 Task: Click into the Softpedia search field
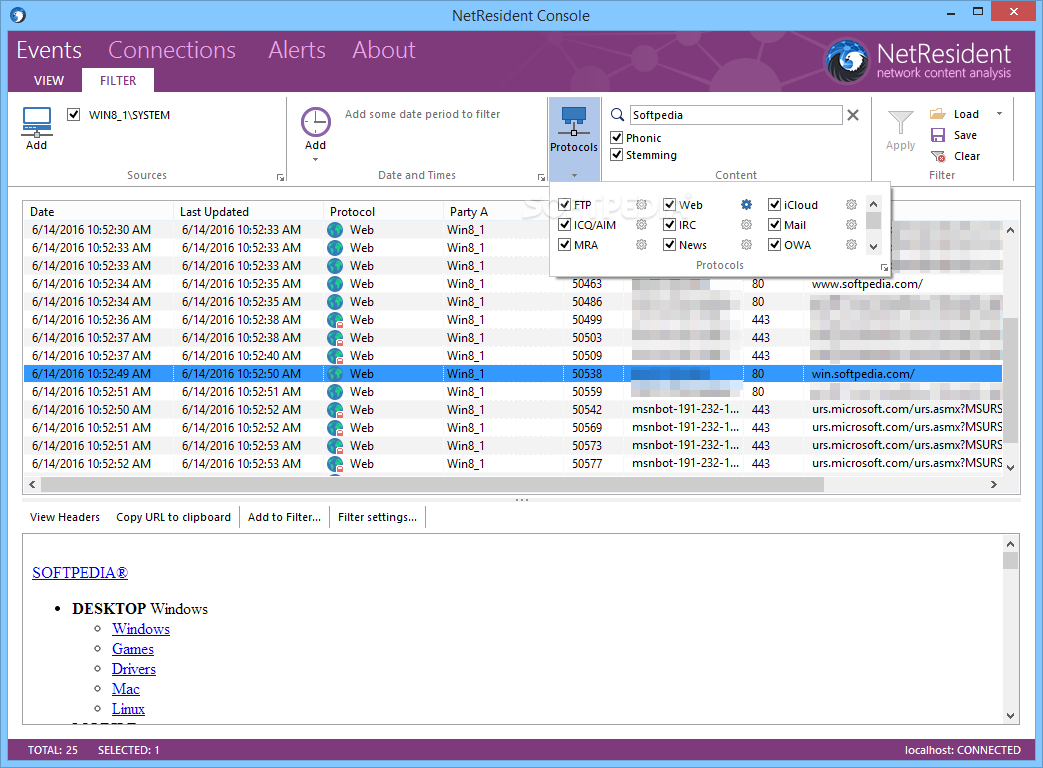[x=736, y=115]
